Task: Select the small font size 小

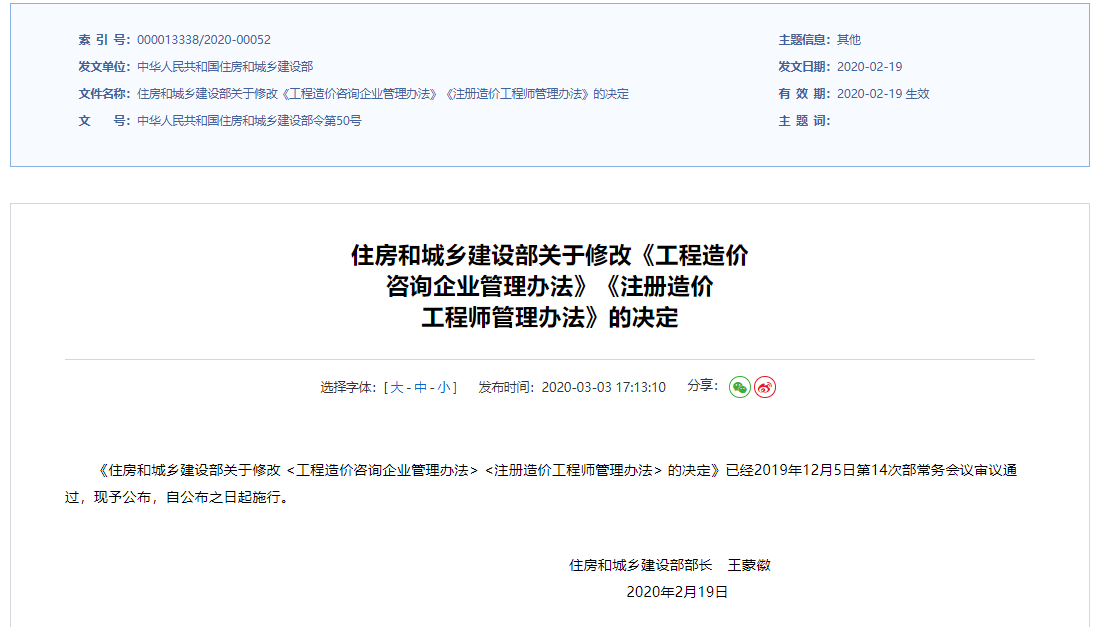Action: tap(443, 388)
